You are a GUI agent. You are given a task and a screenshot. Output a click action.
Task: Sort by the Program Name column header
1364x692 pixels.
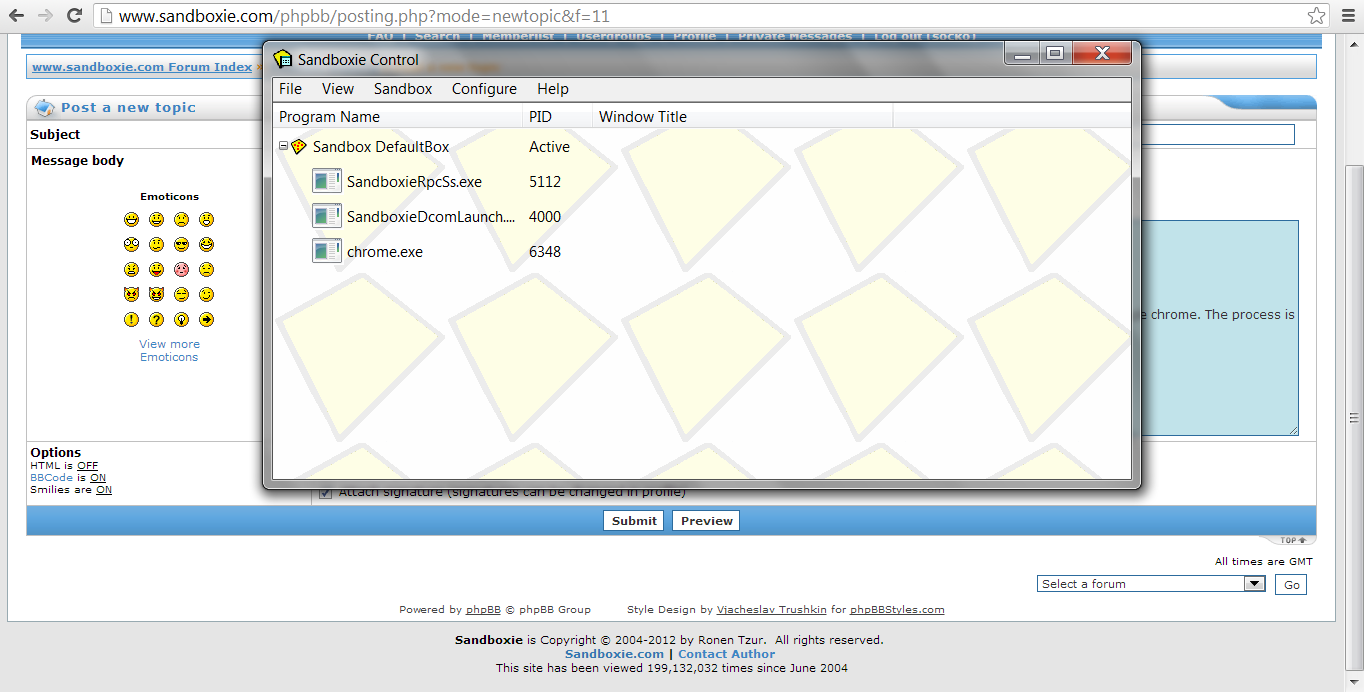click(x=398, y=117)
